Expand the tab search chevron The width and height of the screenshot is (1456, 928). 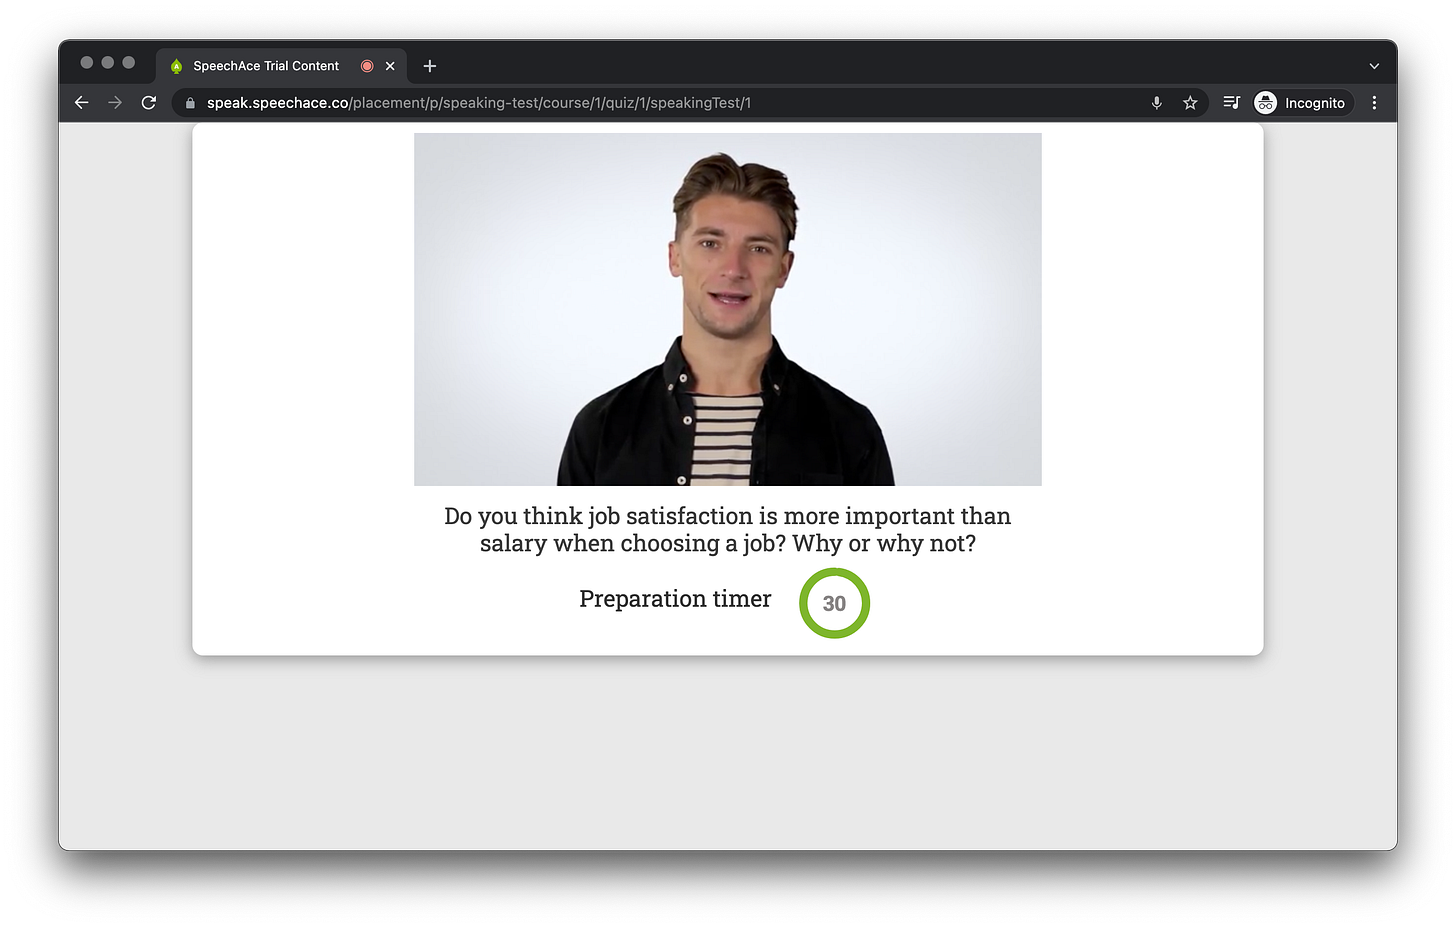(1374, 66)
